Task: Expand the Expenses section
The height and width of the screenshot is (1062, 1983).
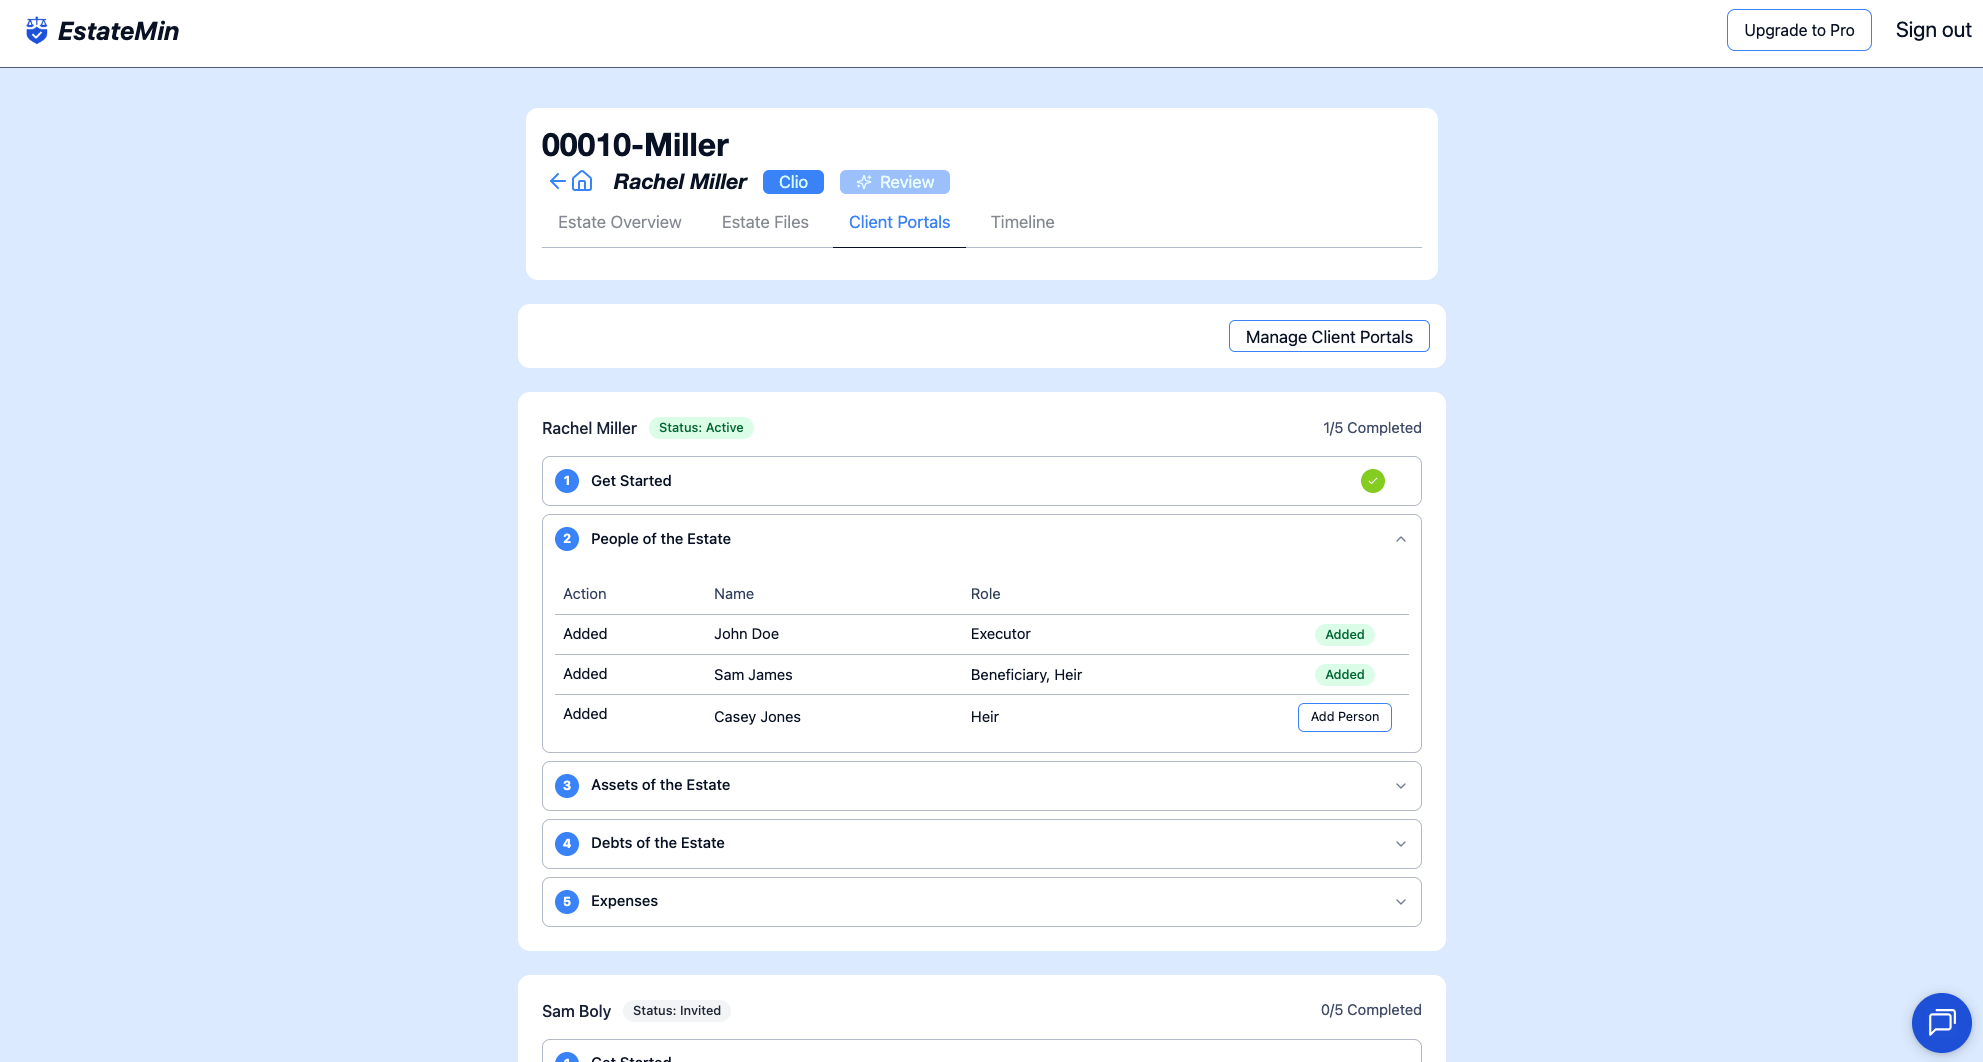Action: pyautogui.click(x=1400, y=902)
